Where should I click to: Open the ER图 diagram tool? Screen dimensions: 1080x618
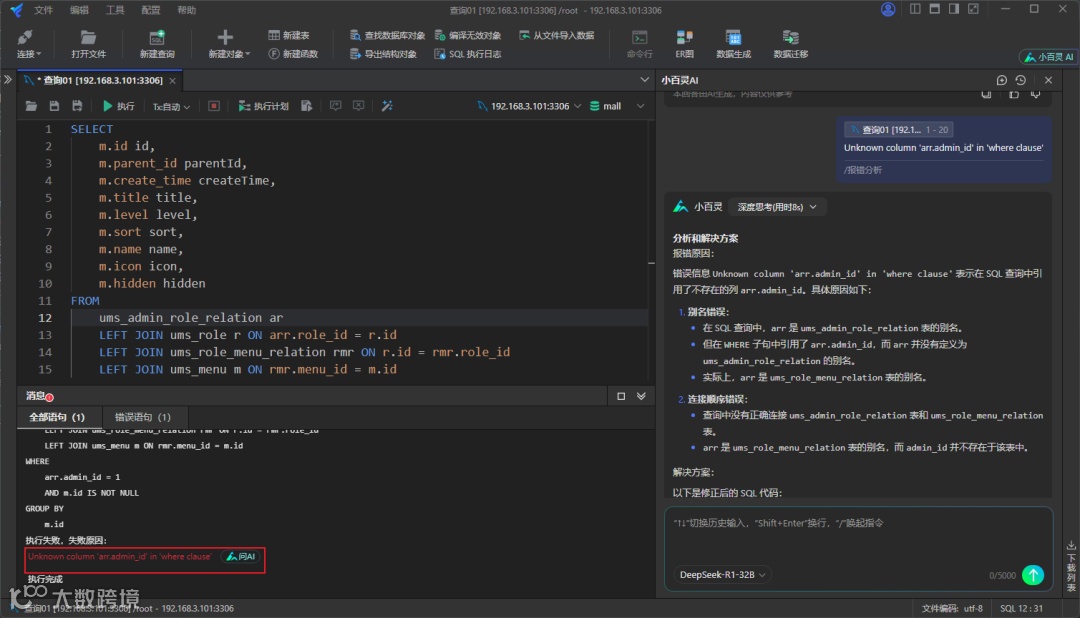[684, 44]
